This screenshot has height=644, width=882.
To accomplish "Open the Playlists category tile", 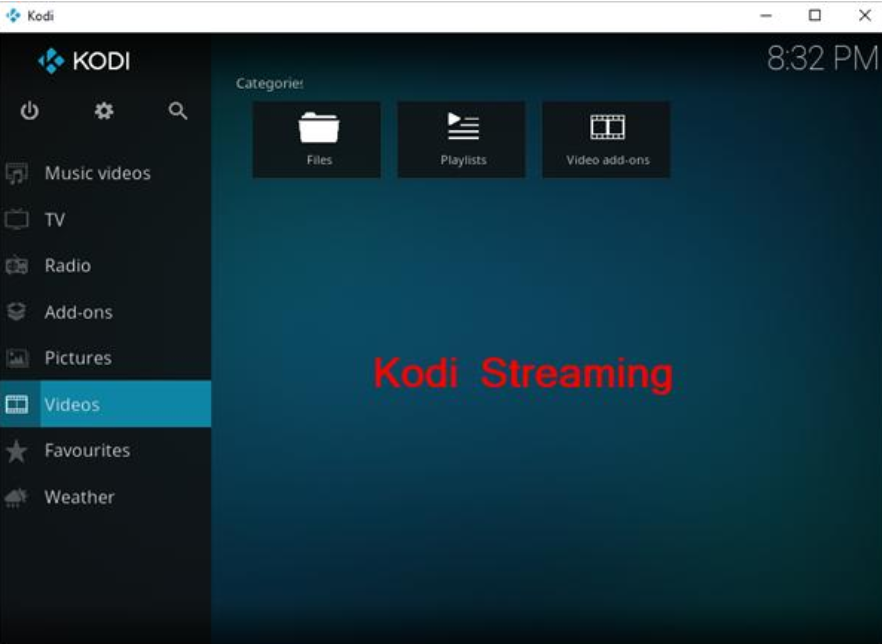I will point(461,140).
